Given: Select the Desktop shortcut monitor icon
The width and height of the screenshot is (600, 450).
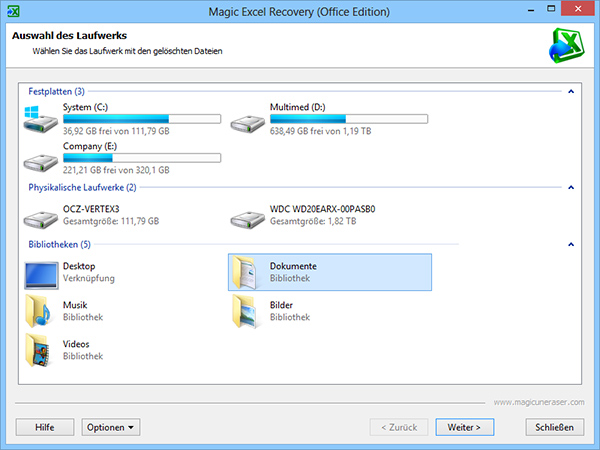Looking at the screenshot, I should [41, 275].
